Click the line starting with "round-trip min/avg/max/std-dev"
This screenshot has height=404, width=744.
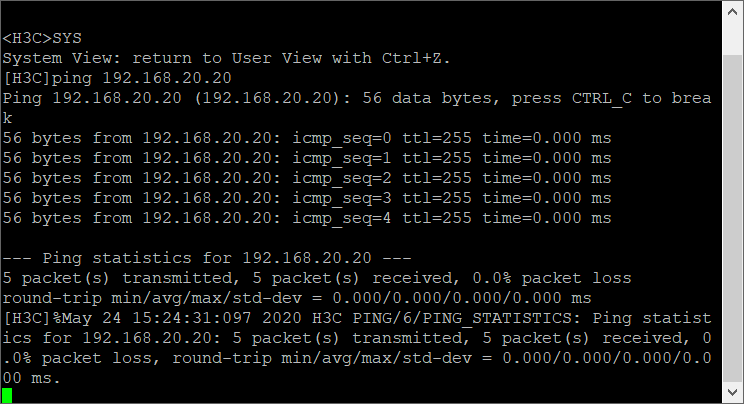pyautogui.click(x=297, y=297)
